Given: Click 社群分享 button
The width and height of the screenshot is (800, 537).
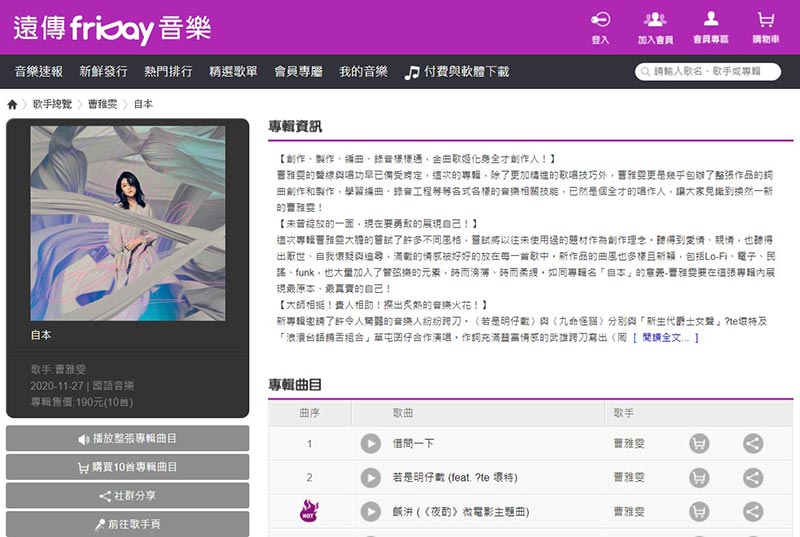Looking at the screenshot, I should coord(128,496).
